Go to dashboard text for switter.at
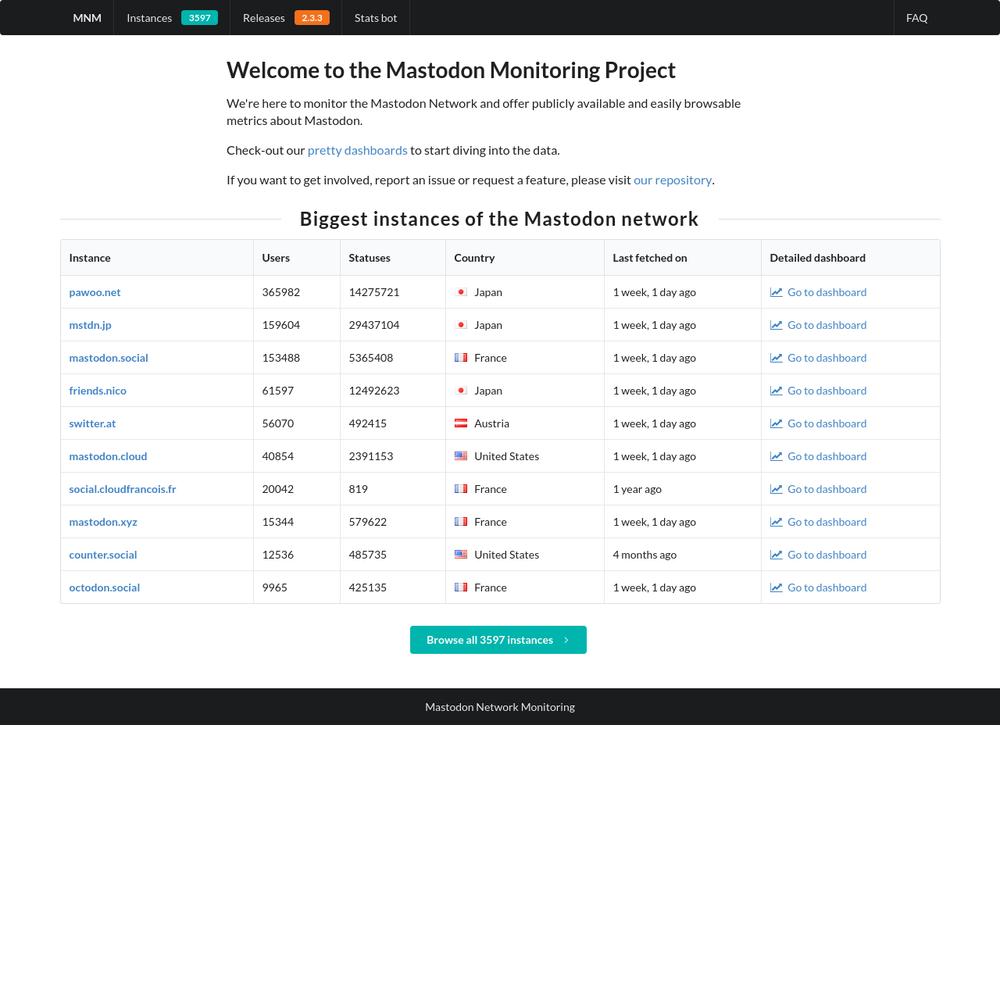 coord(827,424)
